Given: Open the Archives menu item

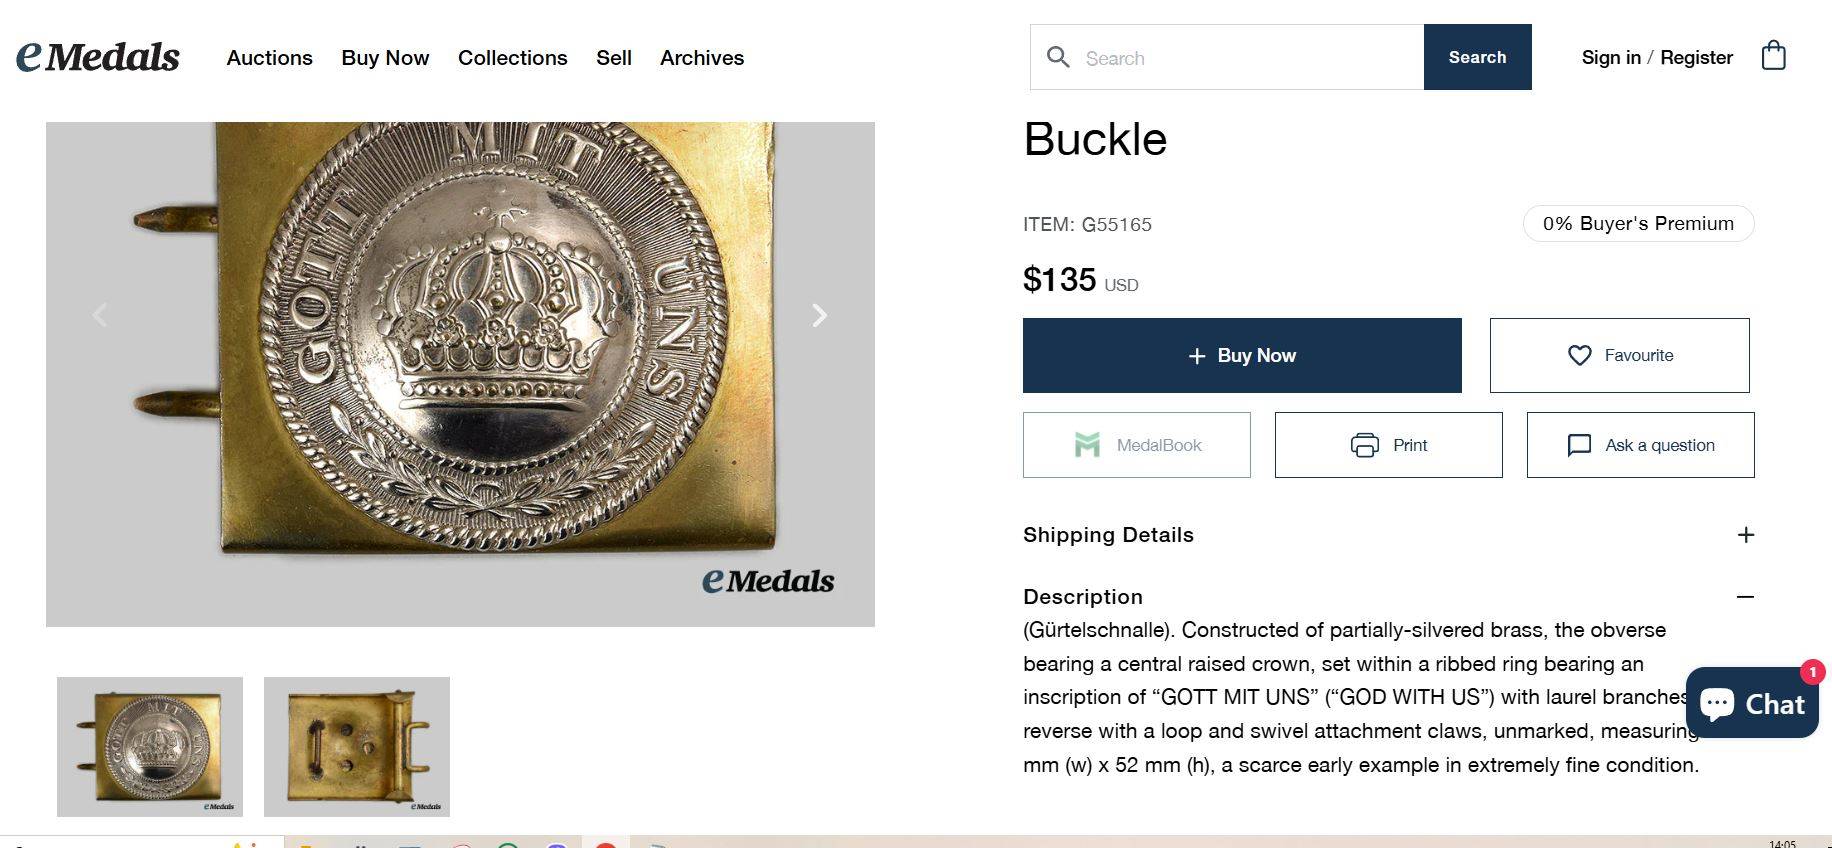Looking at the screenshot, I should tap(701, 58).
